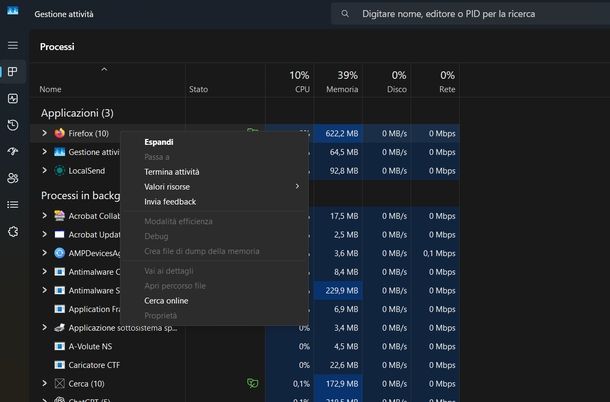Expand the Acrobat Collab process group
Screen dimensions: 610x402
(x=44, y=216)
